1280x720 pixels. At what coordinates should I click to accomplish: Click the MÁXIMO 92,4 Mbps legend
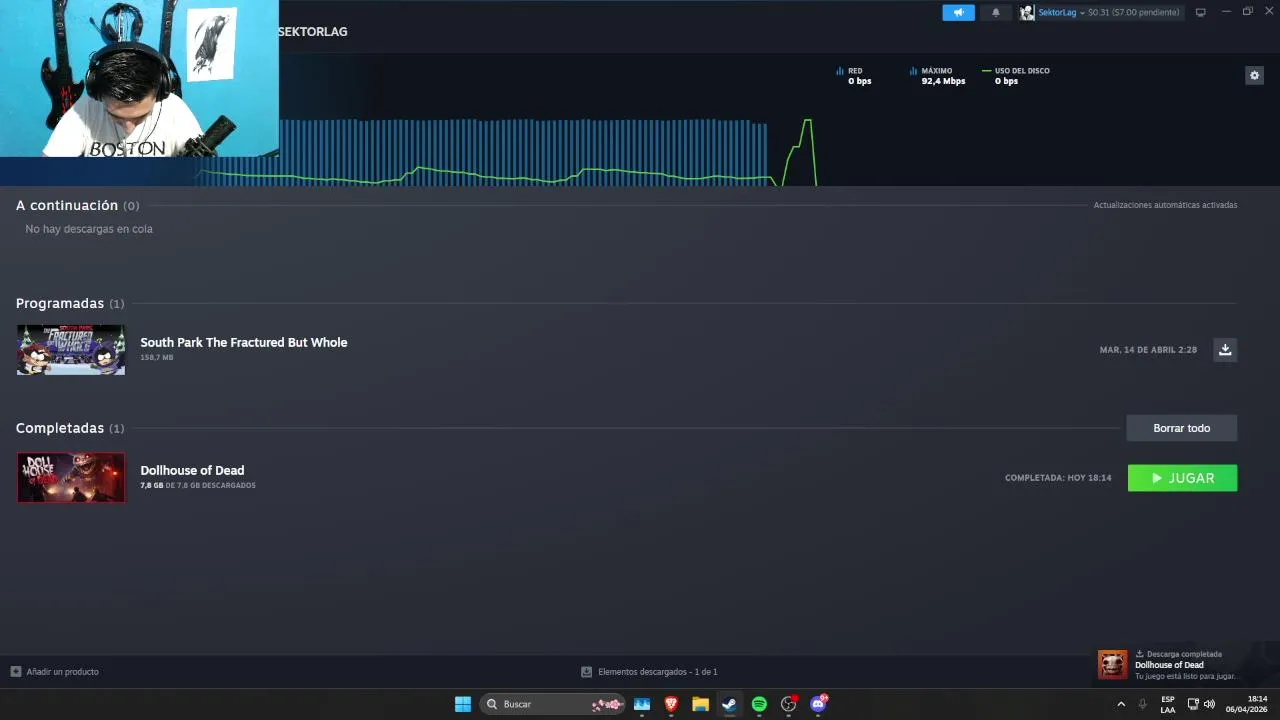937,75
